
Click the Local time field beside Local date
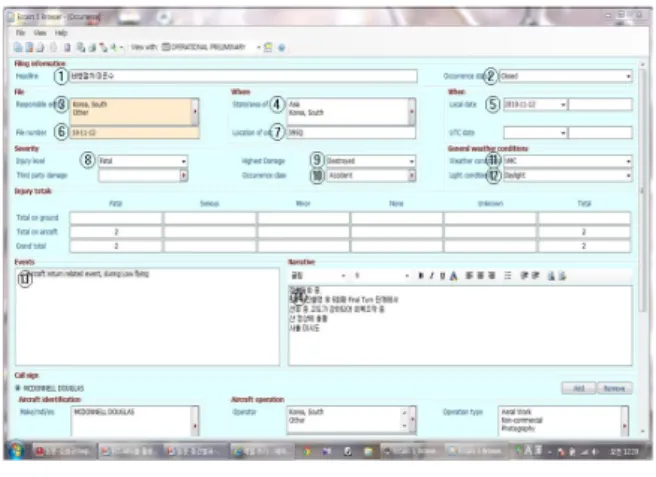click(600, 105)
